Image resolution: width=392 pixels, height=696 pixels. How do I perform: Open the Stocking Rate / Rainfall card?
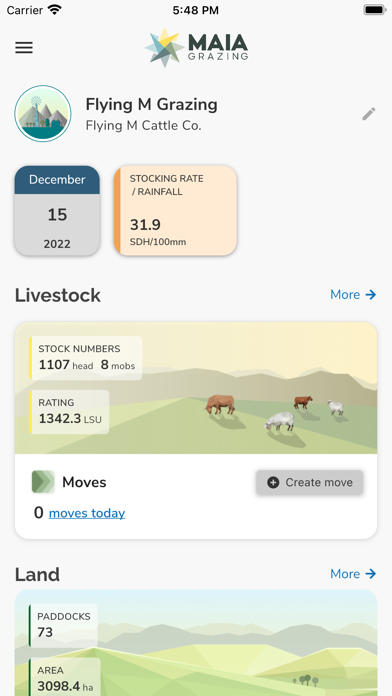[175, 211]
